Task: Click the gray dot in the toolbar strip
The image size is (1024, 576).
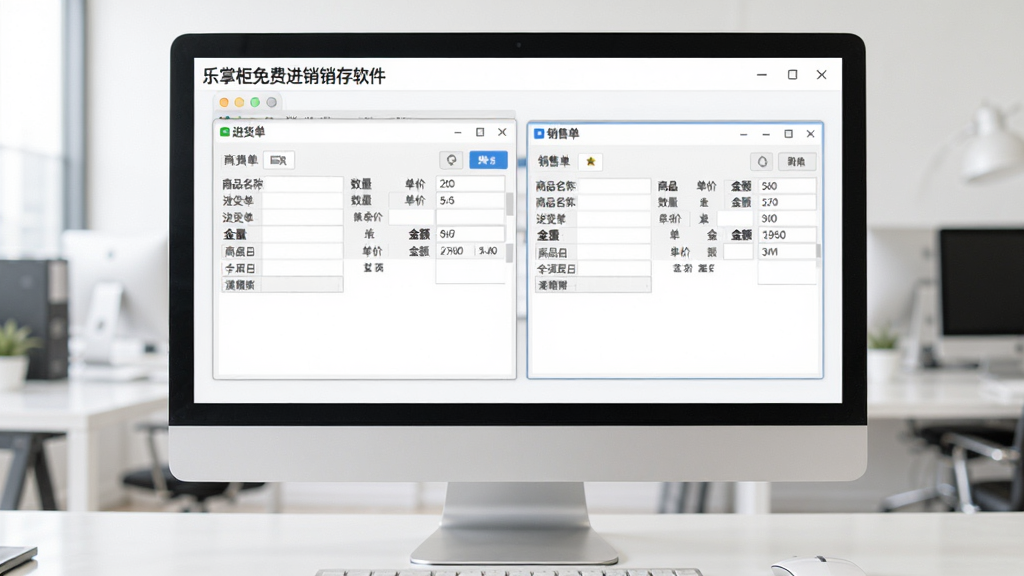Action: (271, 103)
